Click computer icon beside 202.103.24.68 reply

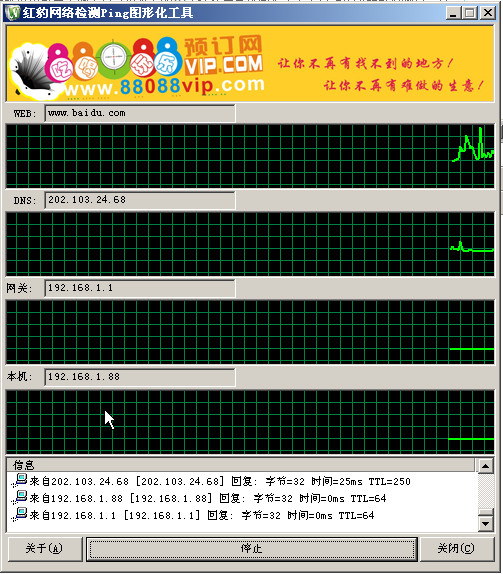(x=21, y=480)
